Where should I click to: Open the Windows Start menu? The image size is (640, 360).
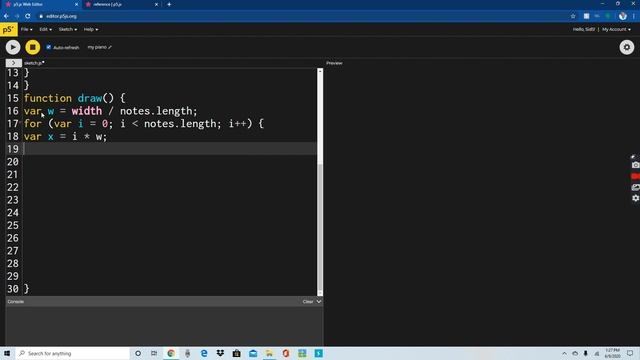[7, 353]
